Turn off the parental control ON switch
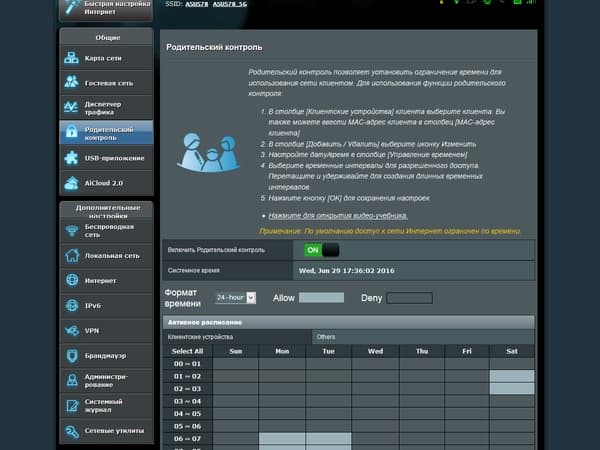Image resolution: width=600 pixels, height=450 pixels. point(321,250)
